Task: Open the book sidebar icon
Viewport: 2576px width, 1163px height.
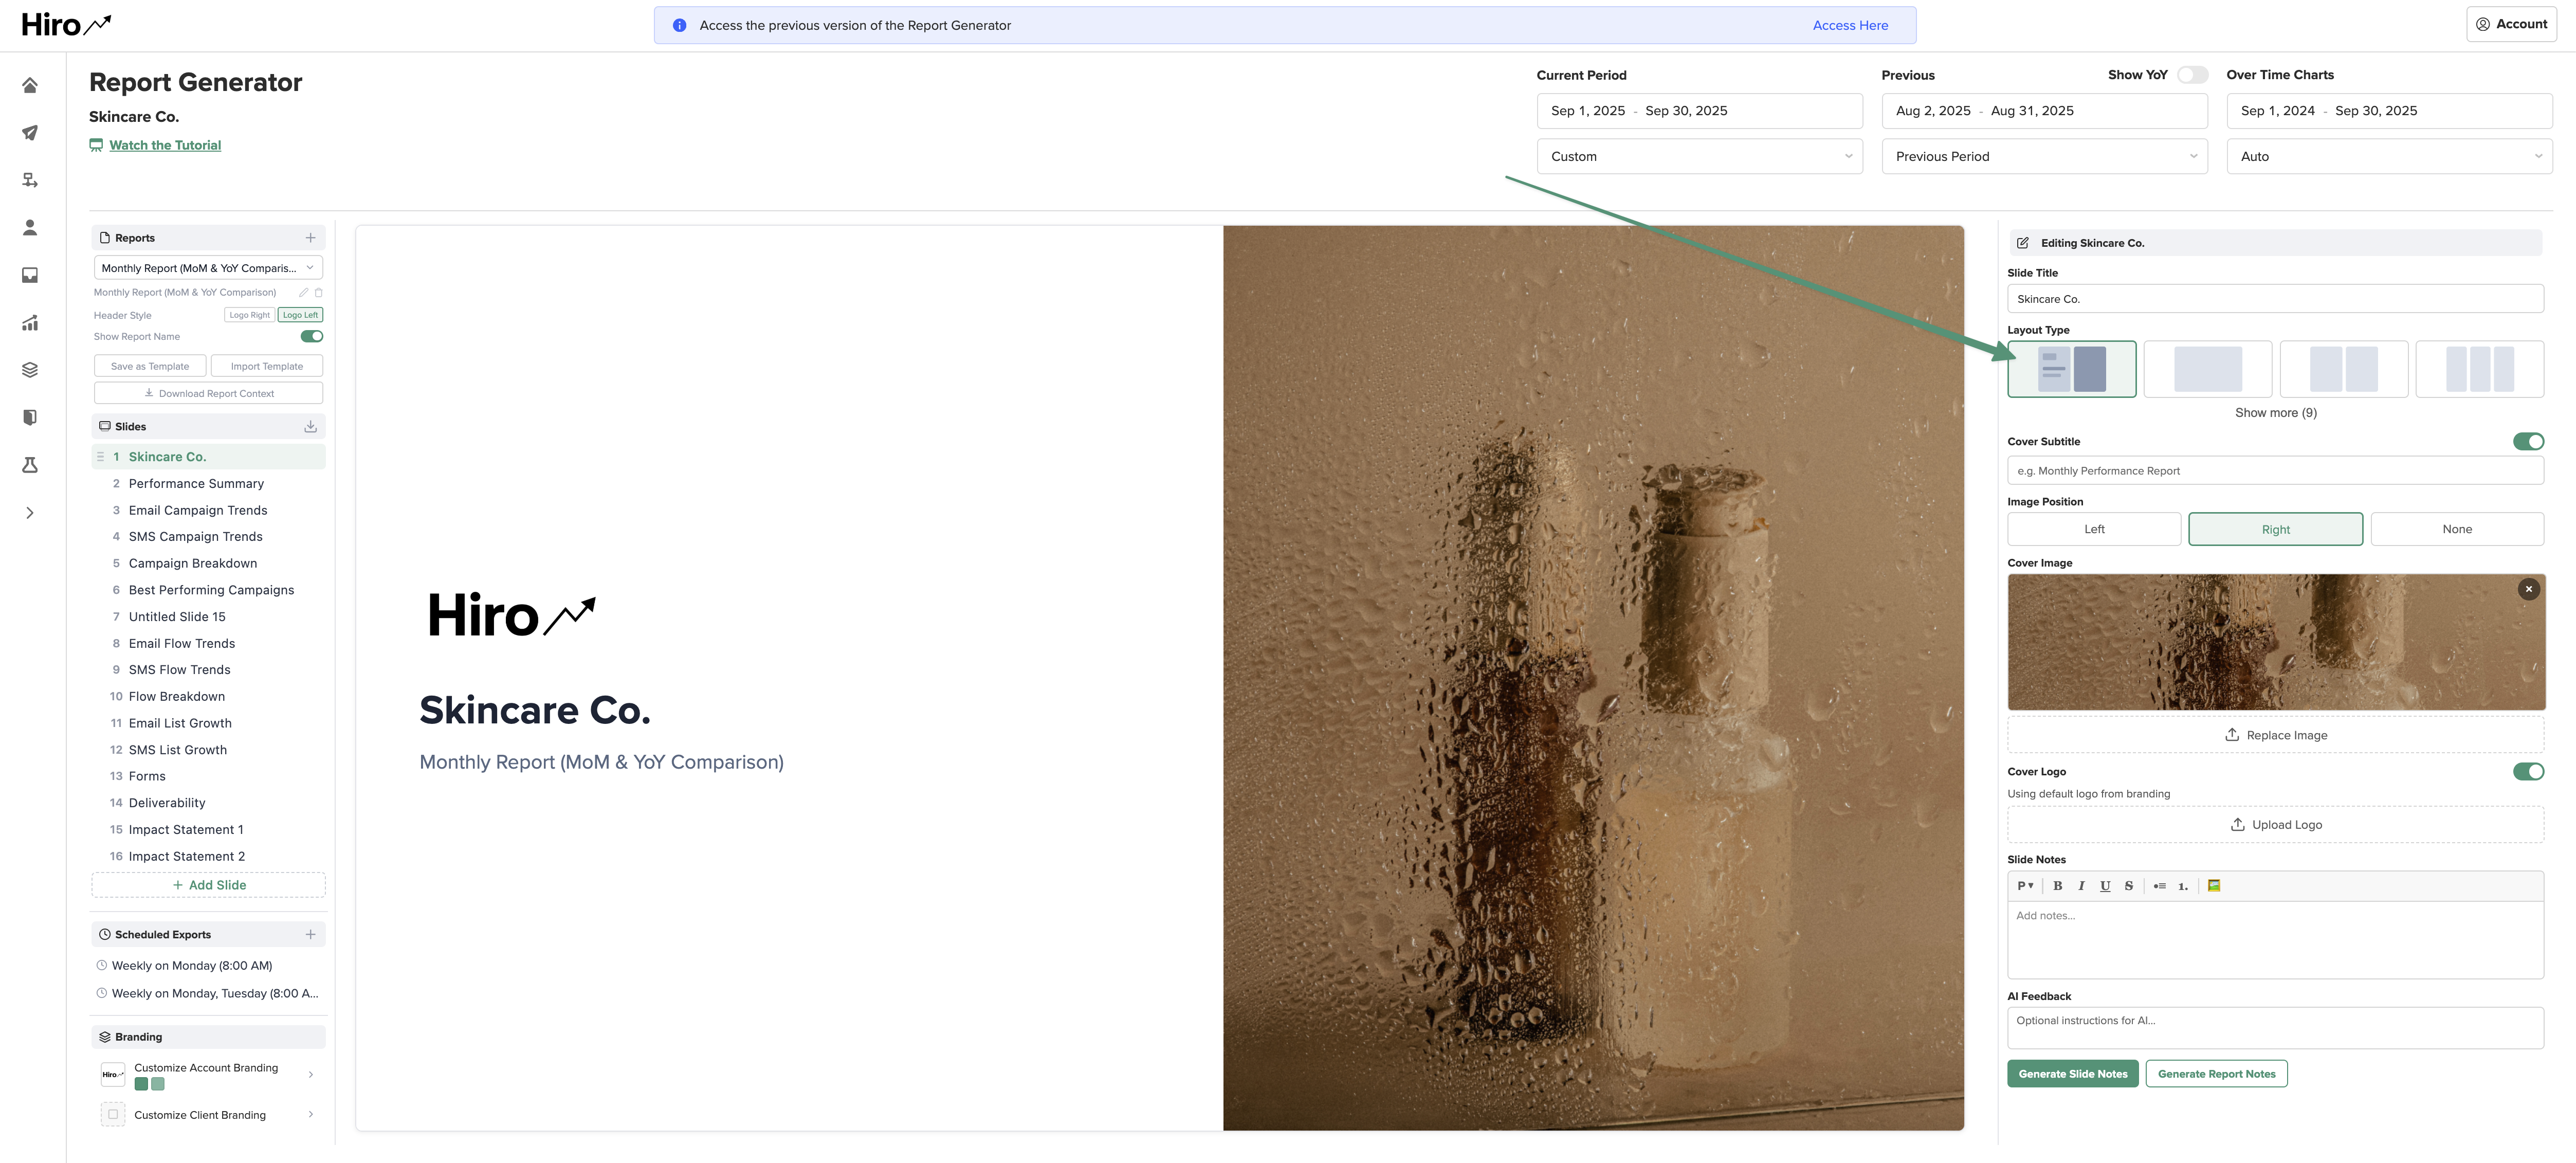Action: [30, 417]
